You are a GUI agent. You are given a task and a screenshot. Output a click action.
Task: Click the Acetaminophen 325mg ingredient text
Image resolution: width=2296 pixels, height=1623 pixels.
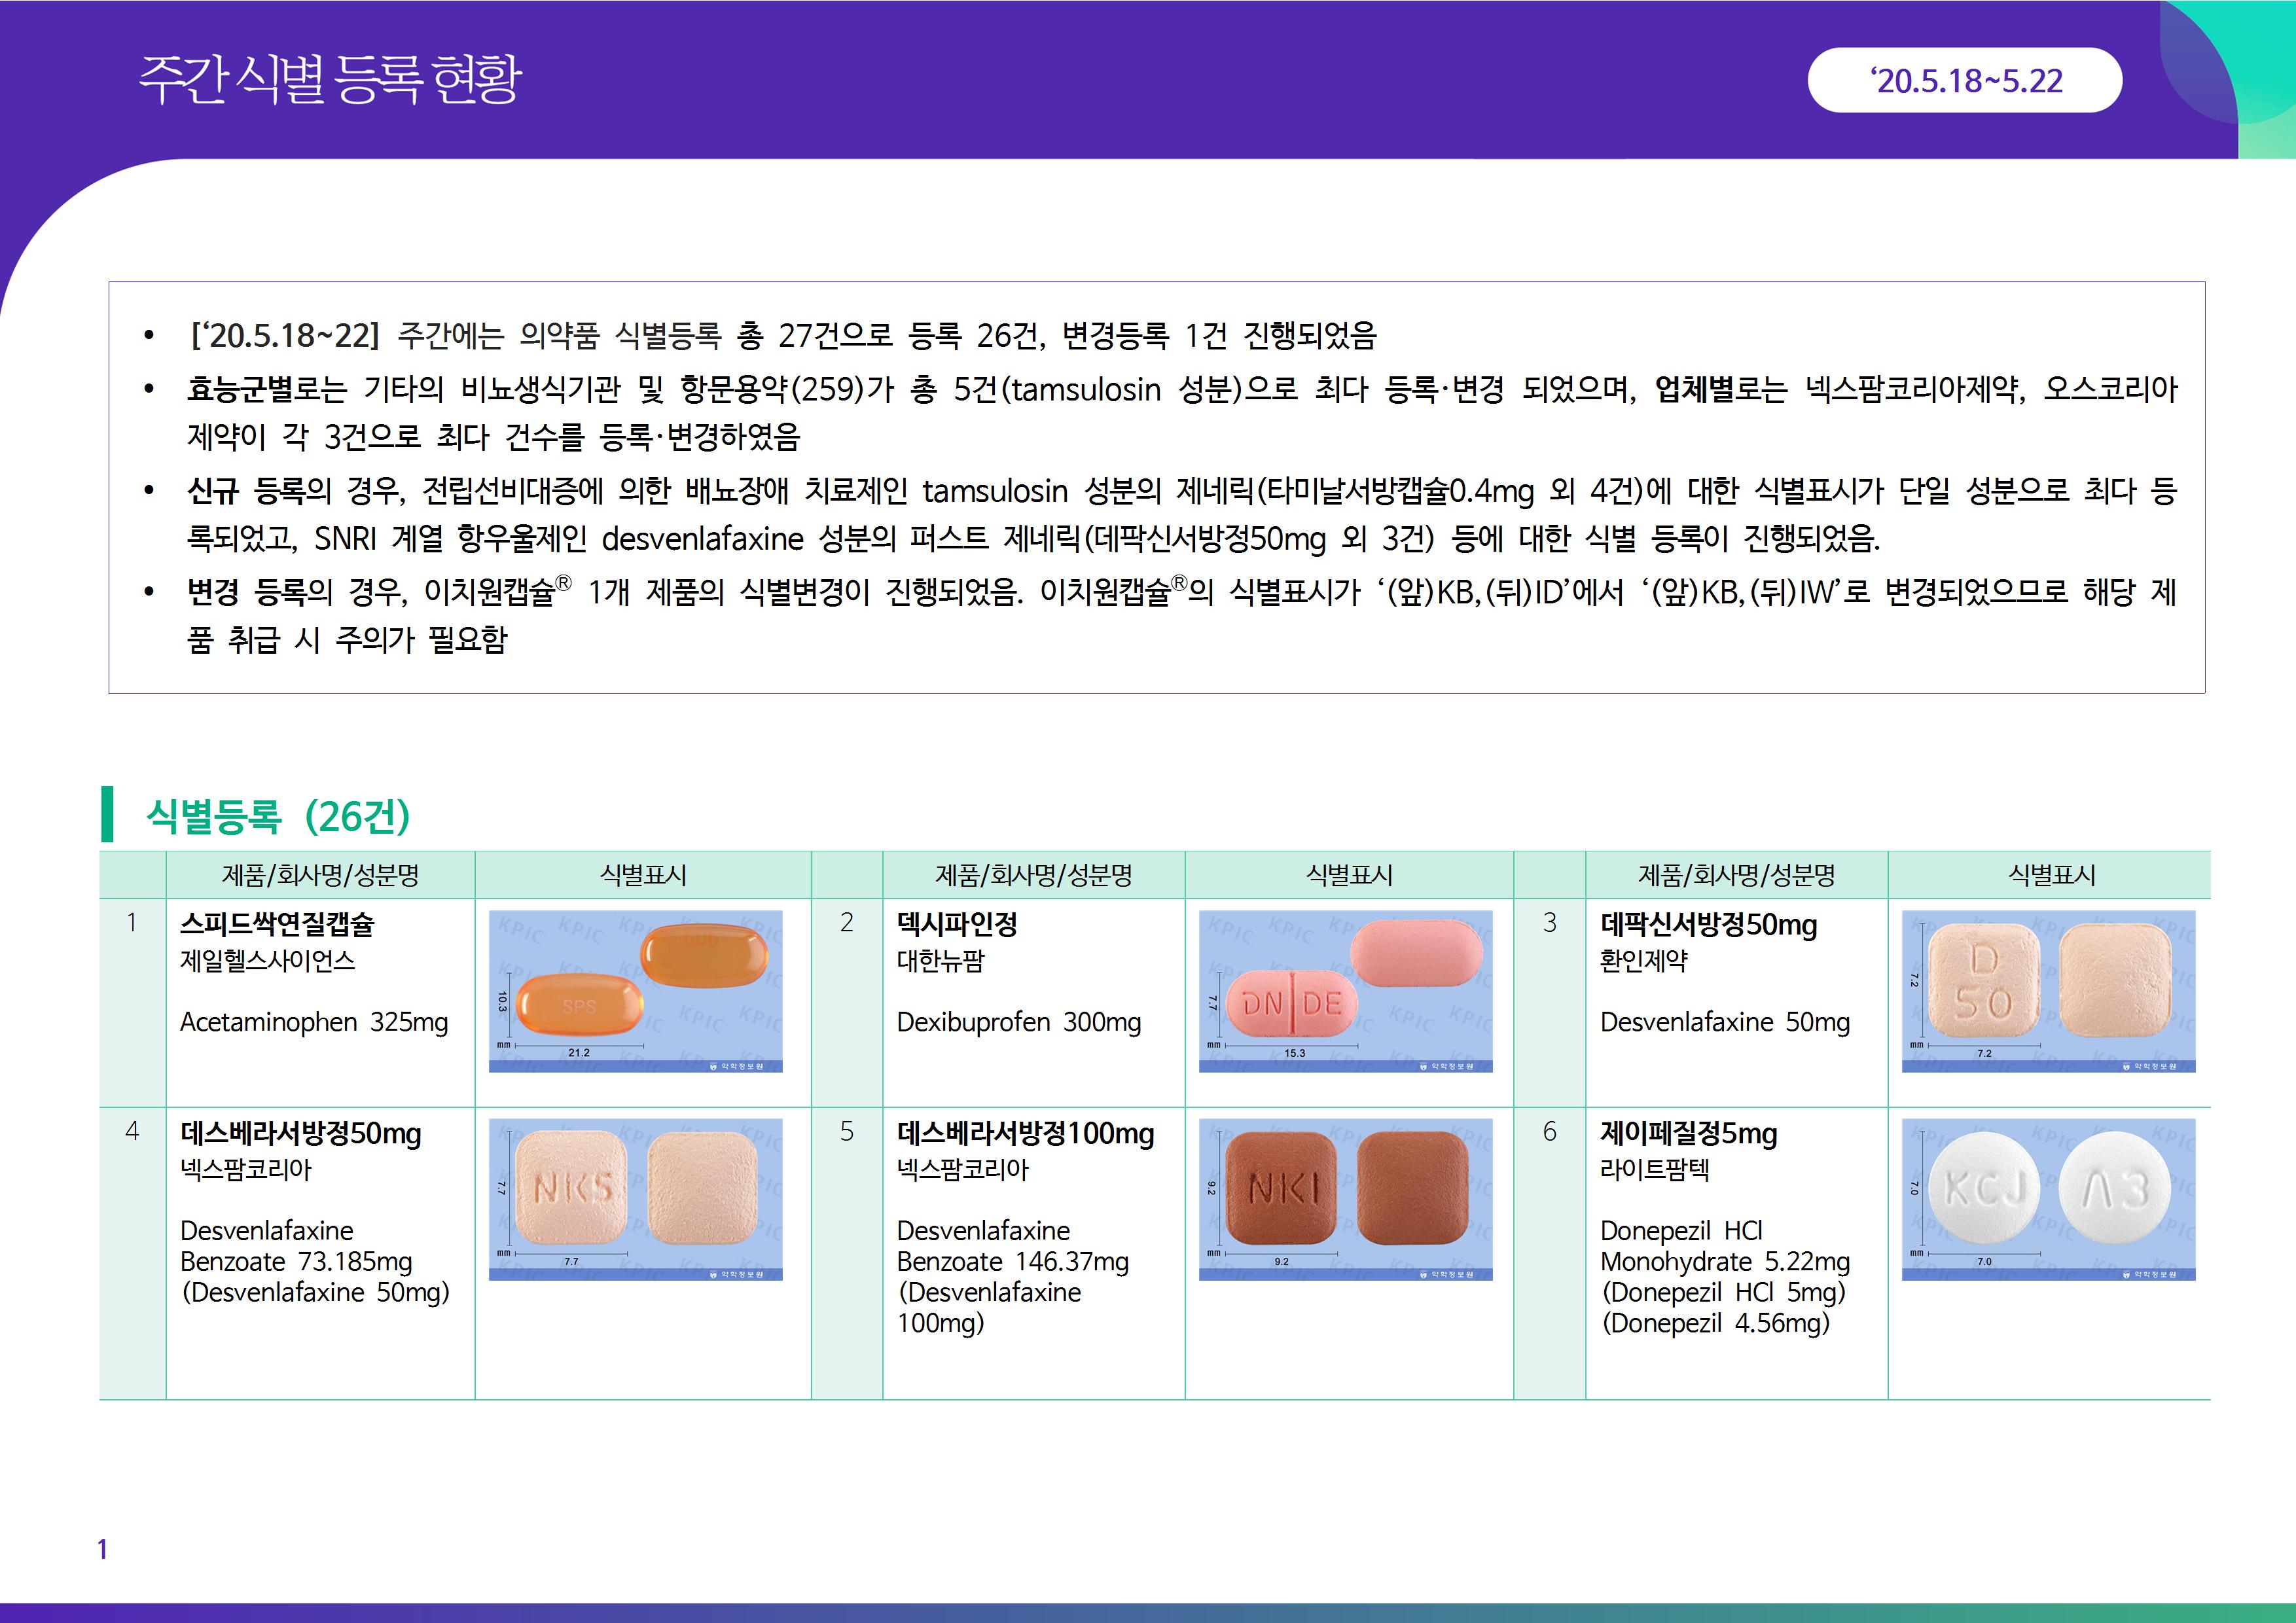[x=314, y=1022]
